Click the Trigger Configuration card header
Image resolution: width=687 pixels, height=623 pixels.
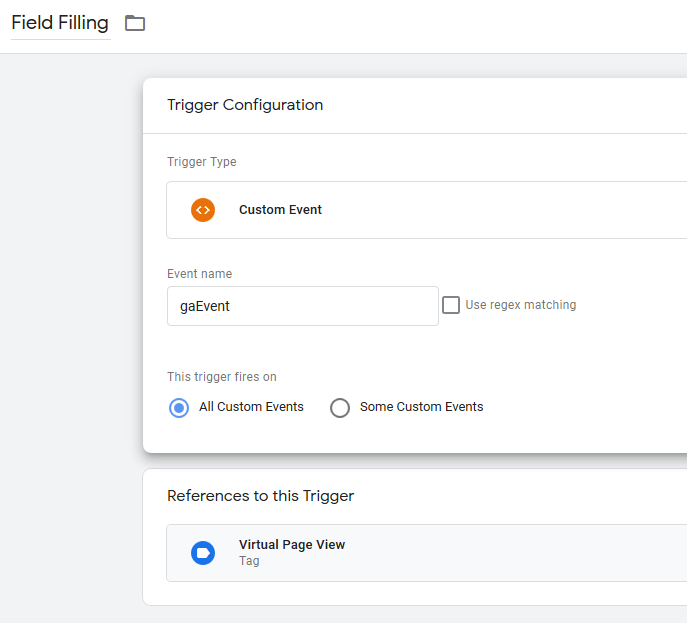414,106
